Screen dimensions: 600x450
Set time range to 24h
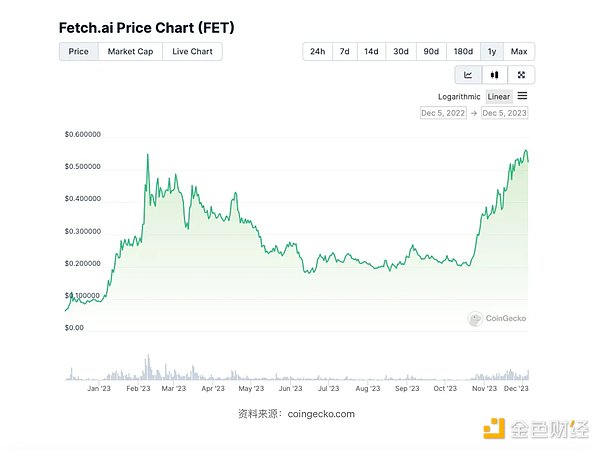click(317, 51)
